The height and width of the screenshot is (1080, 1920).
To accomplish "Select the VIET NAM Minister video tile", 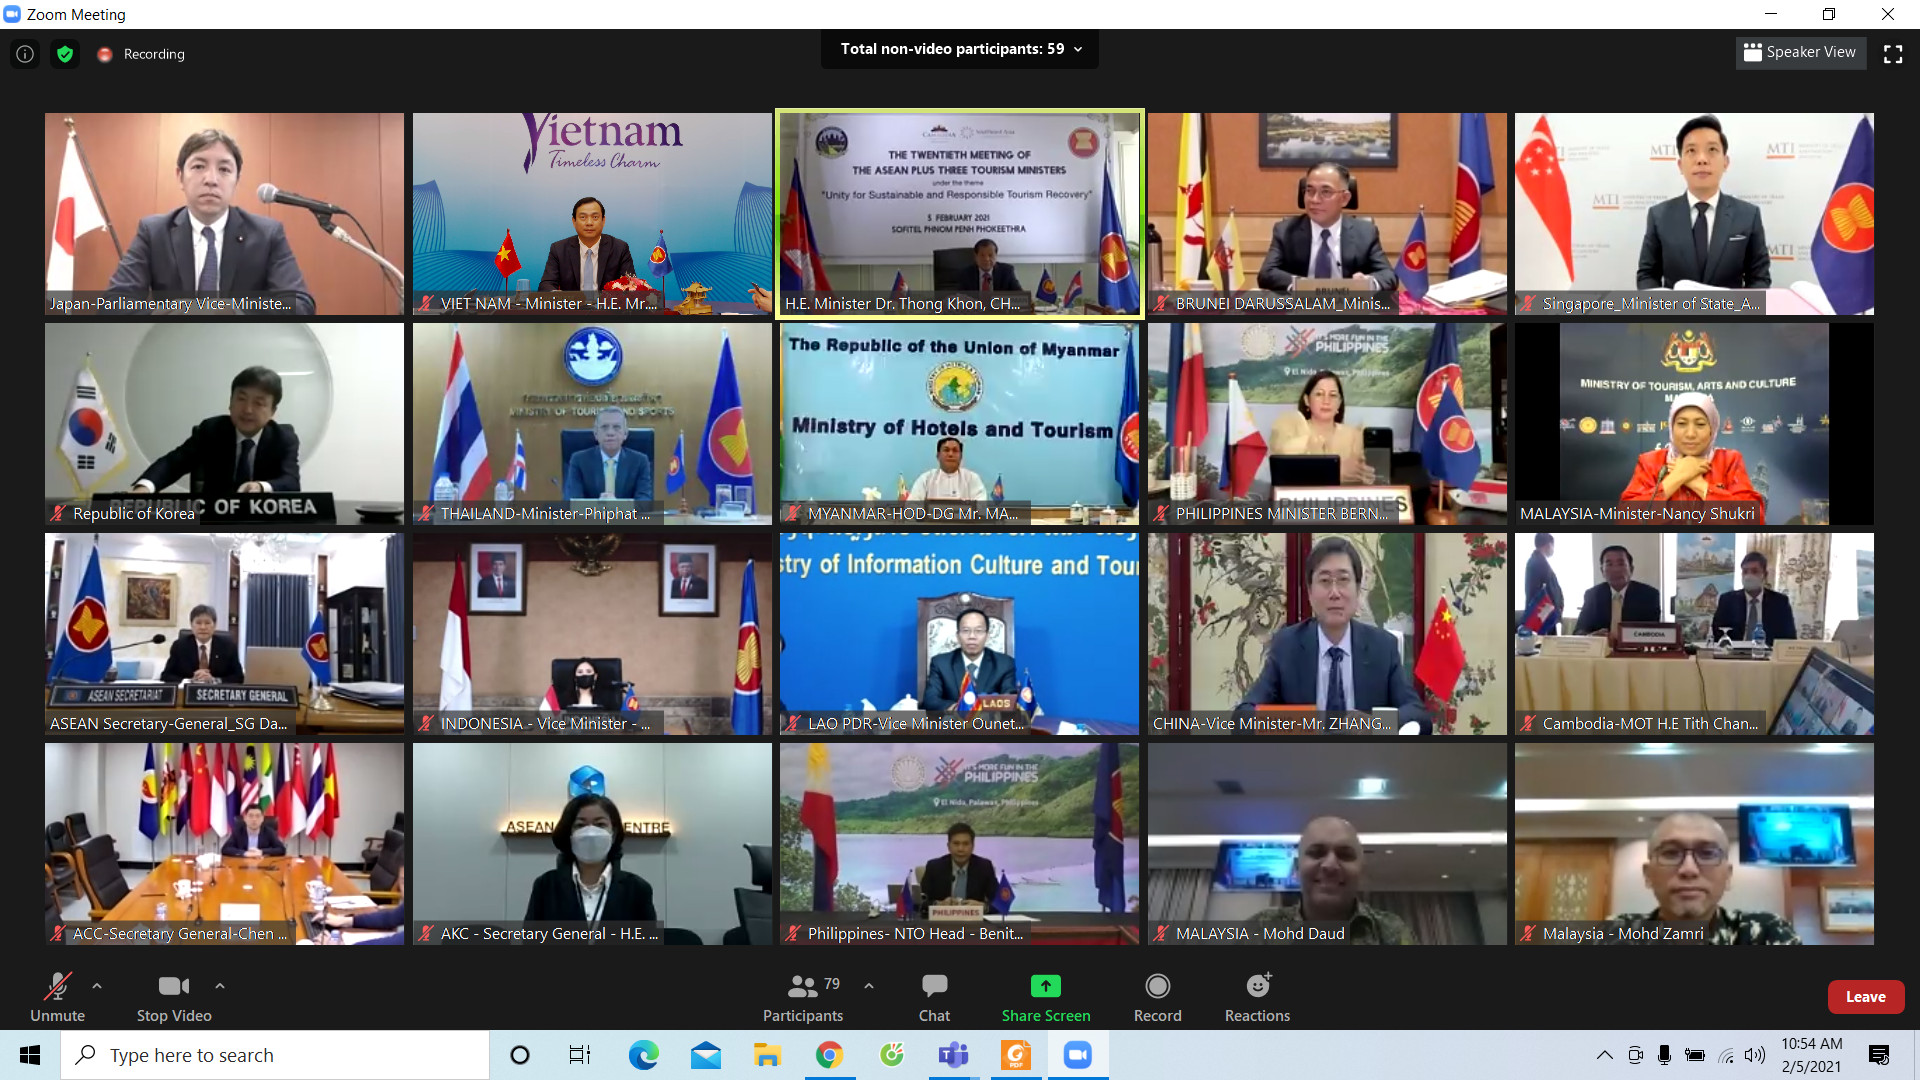I will point(592,214).
